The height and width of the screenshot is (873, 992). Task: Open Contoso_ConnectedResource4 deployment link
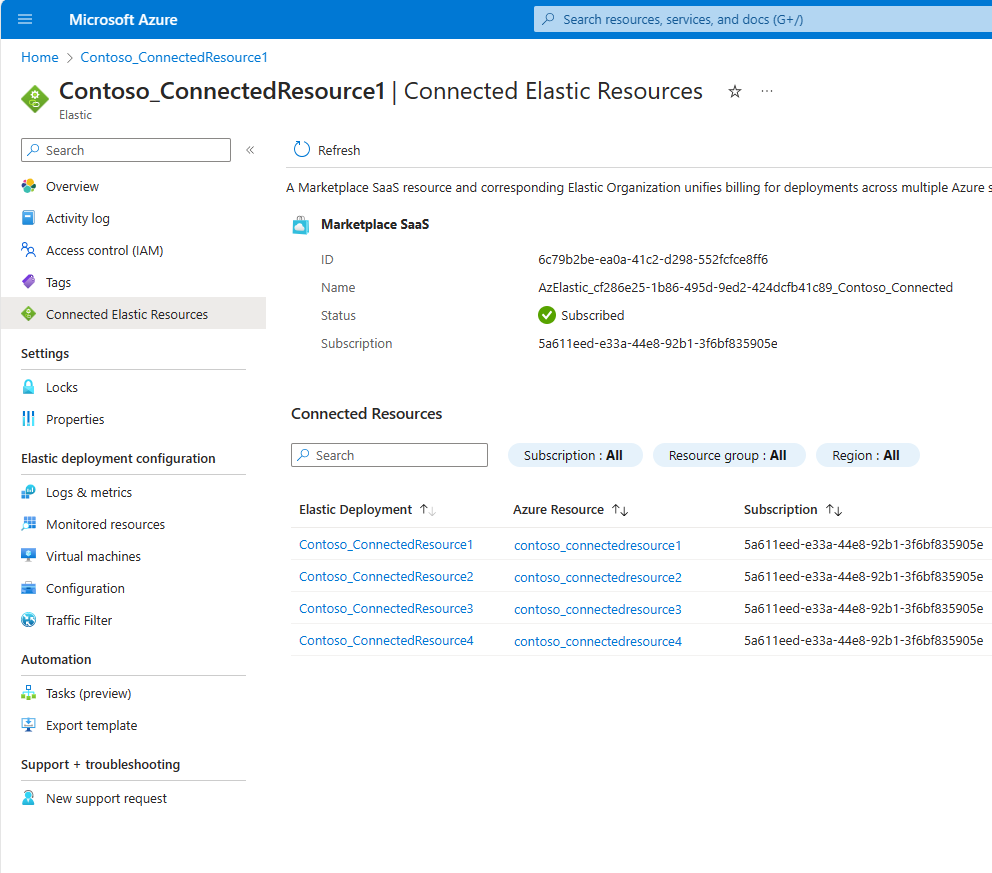pos(386,641)
